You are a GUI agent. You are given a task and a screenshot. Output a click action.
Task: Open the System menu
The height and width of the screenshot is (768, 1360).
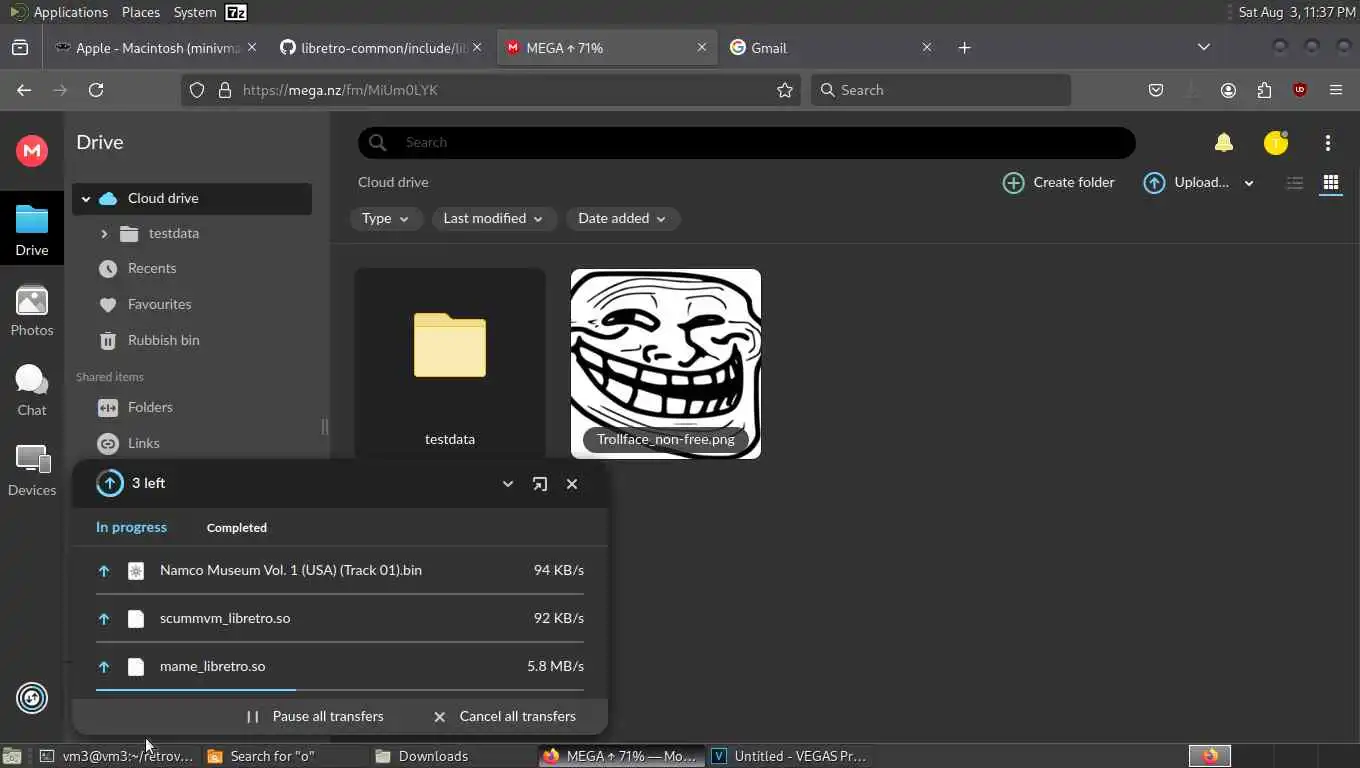pyautogui.click(x=195, y=12)
